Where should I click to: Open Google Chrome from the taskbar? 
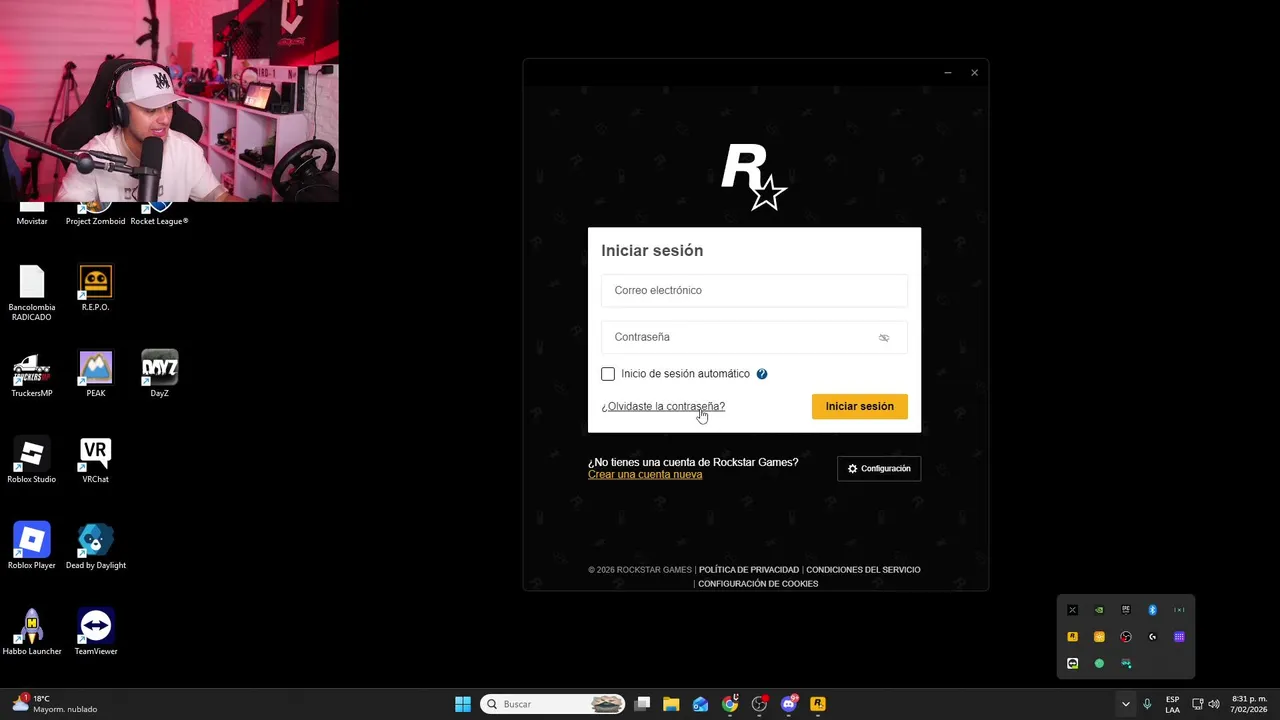[x=730, y=704]
